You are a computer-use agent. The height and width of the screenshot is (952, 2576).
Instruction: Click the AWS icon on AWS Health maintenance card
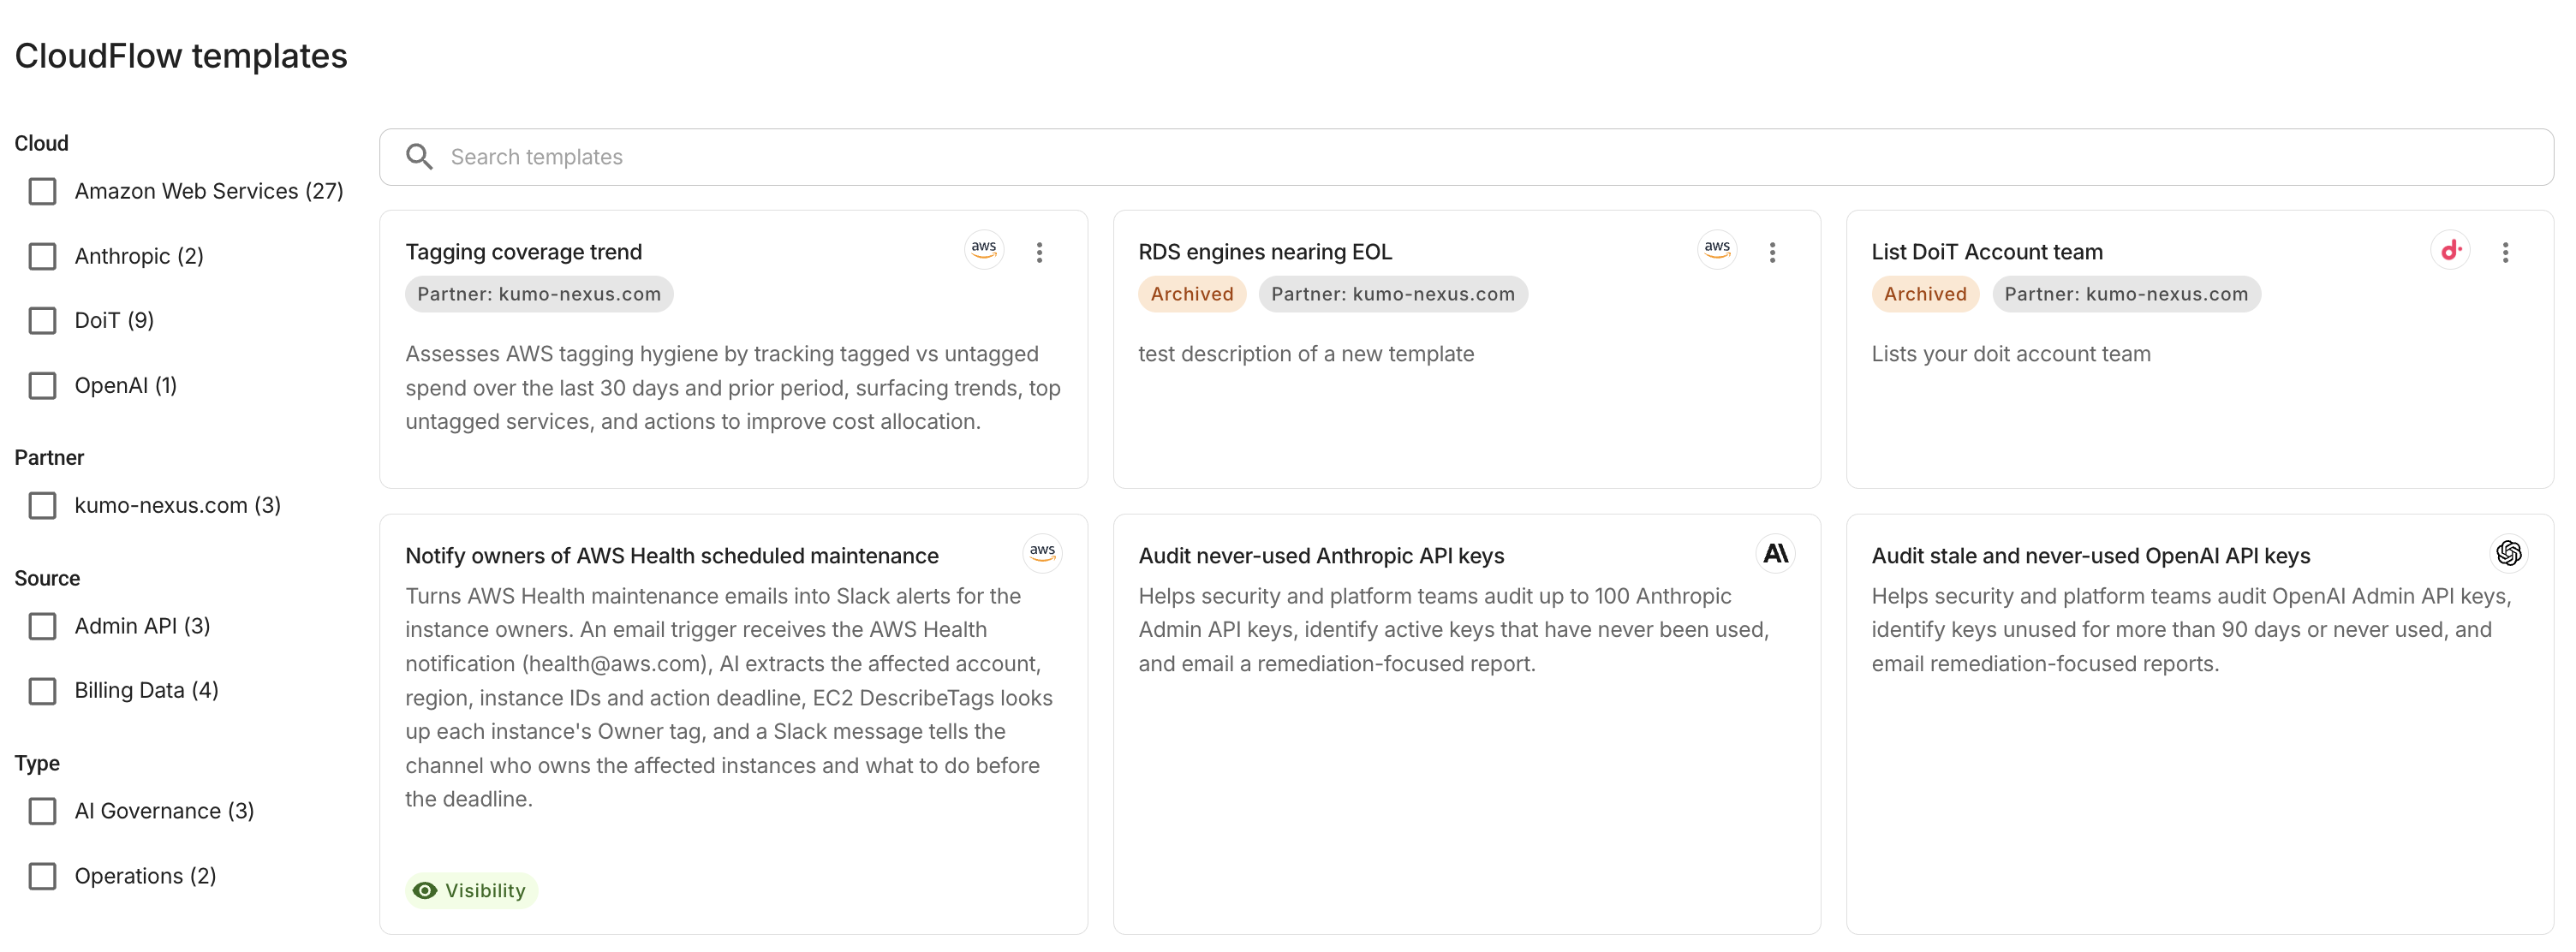coord(1042,553)
